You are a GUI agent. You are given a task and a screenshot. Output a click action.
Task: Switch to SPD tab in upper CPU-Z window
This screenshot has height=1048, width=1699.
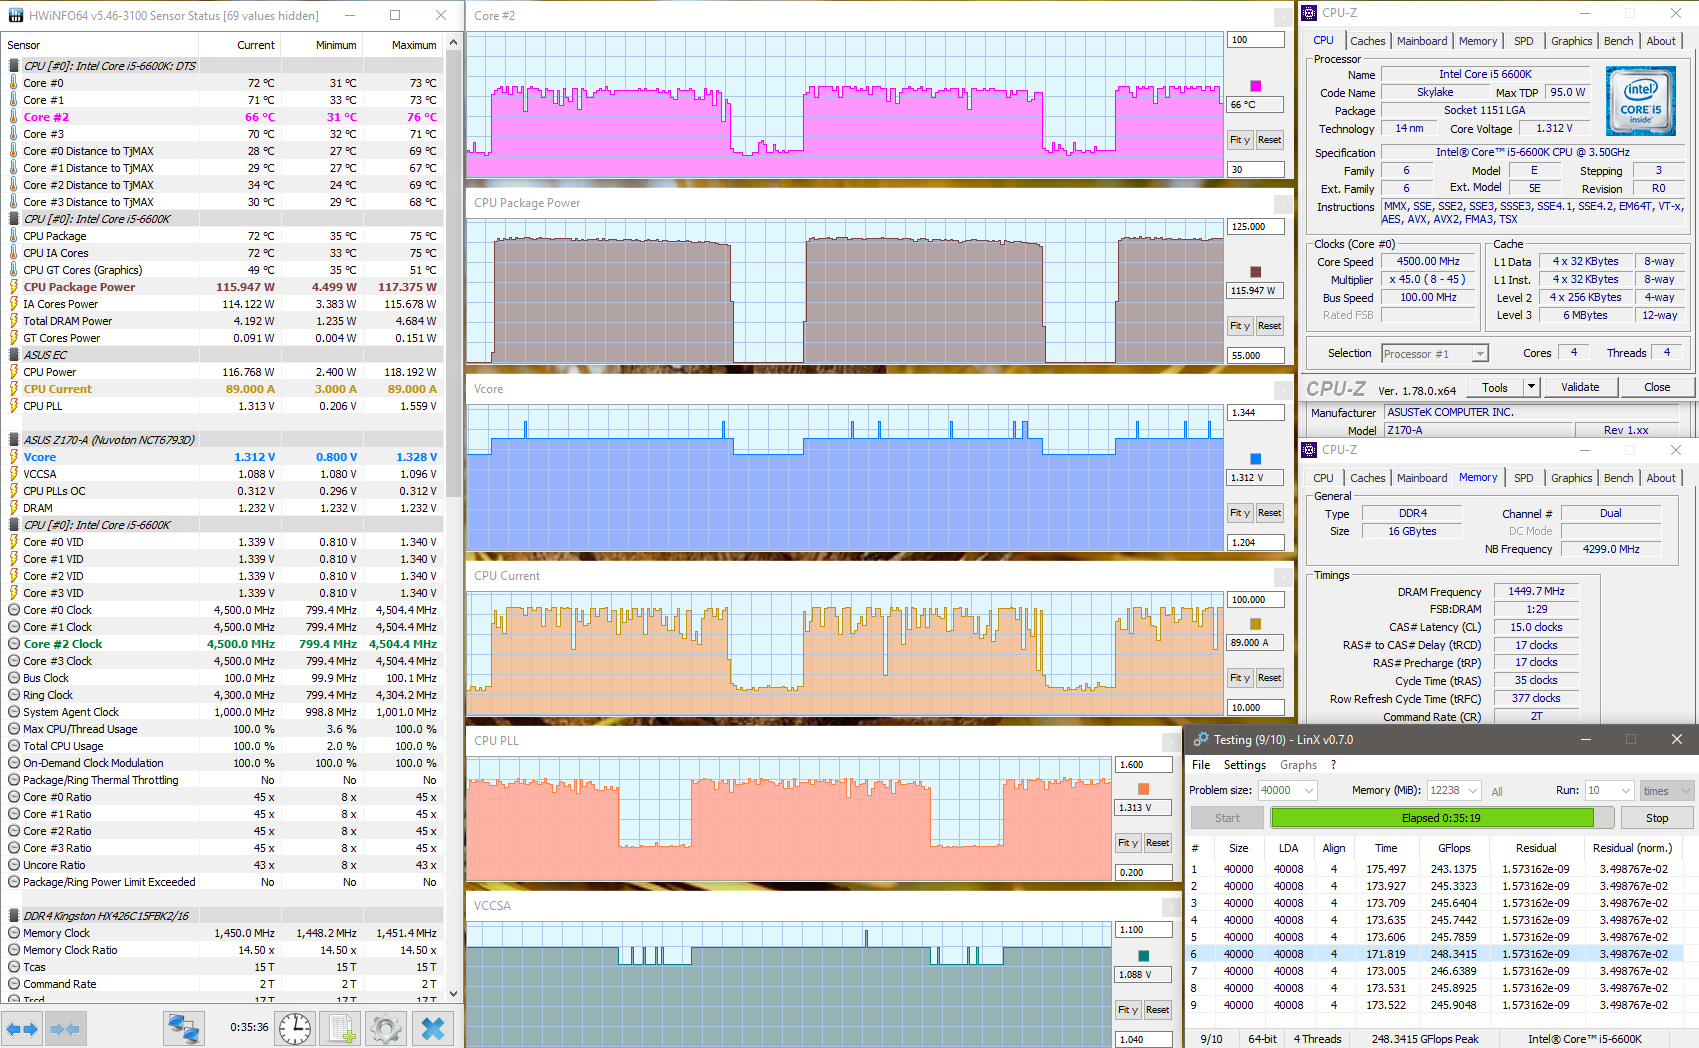pos(1523,41)
